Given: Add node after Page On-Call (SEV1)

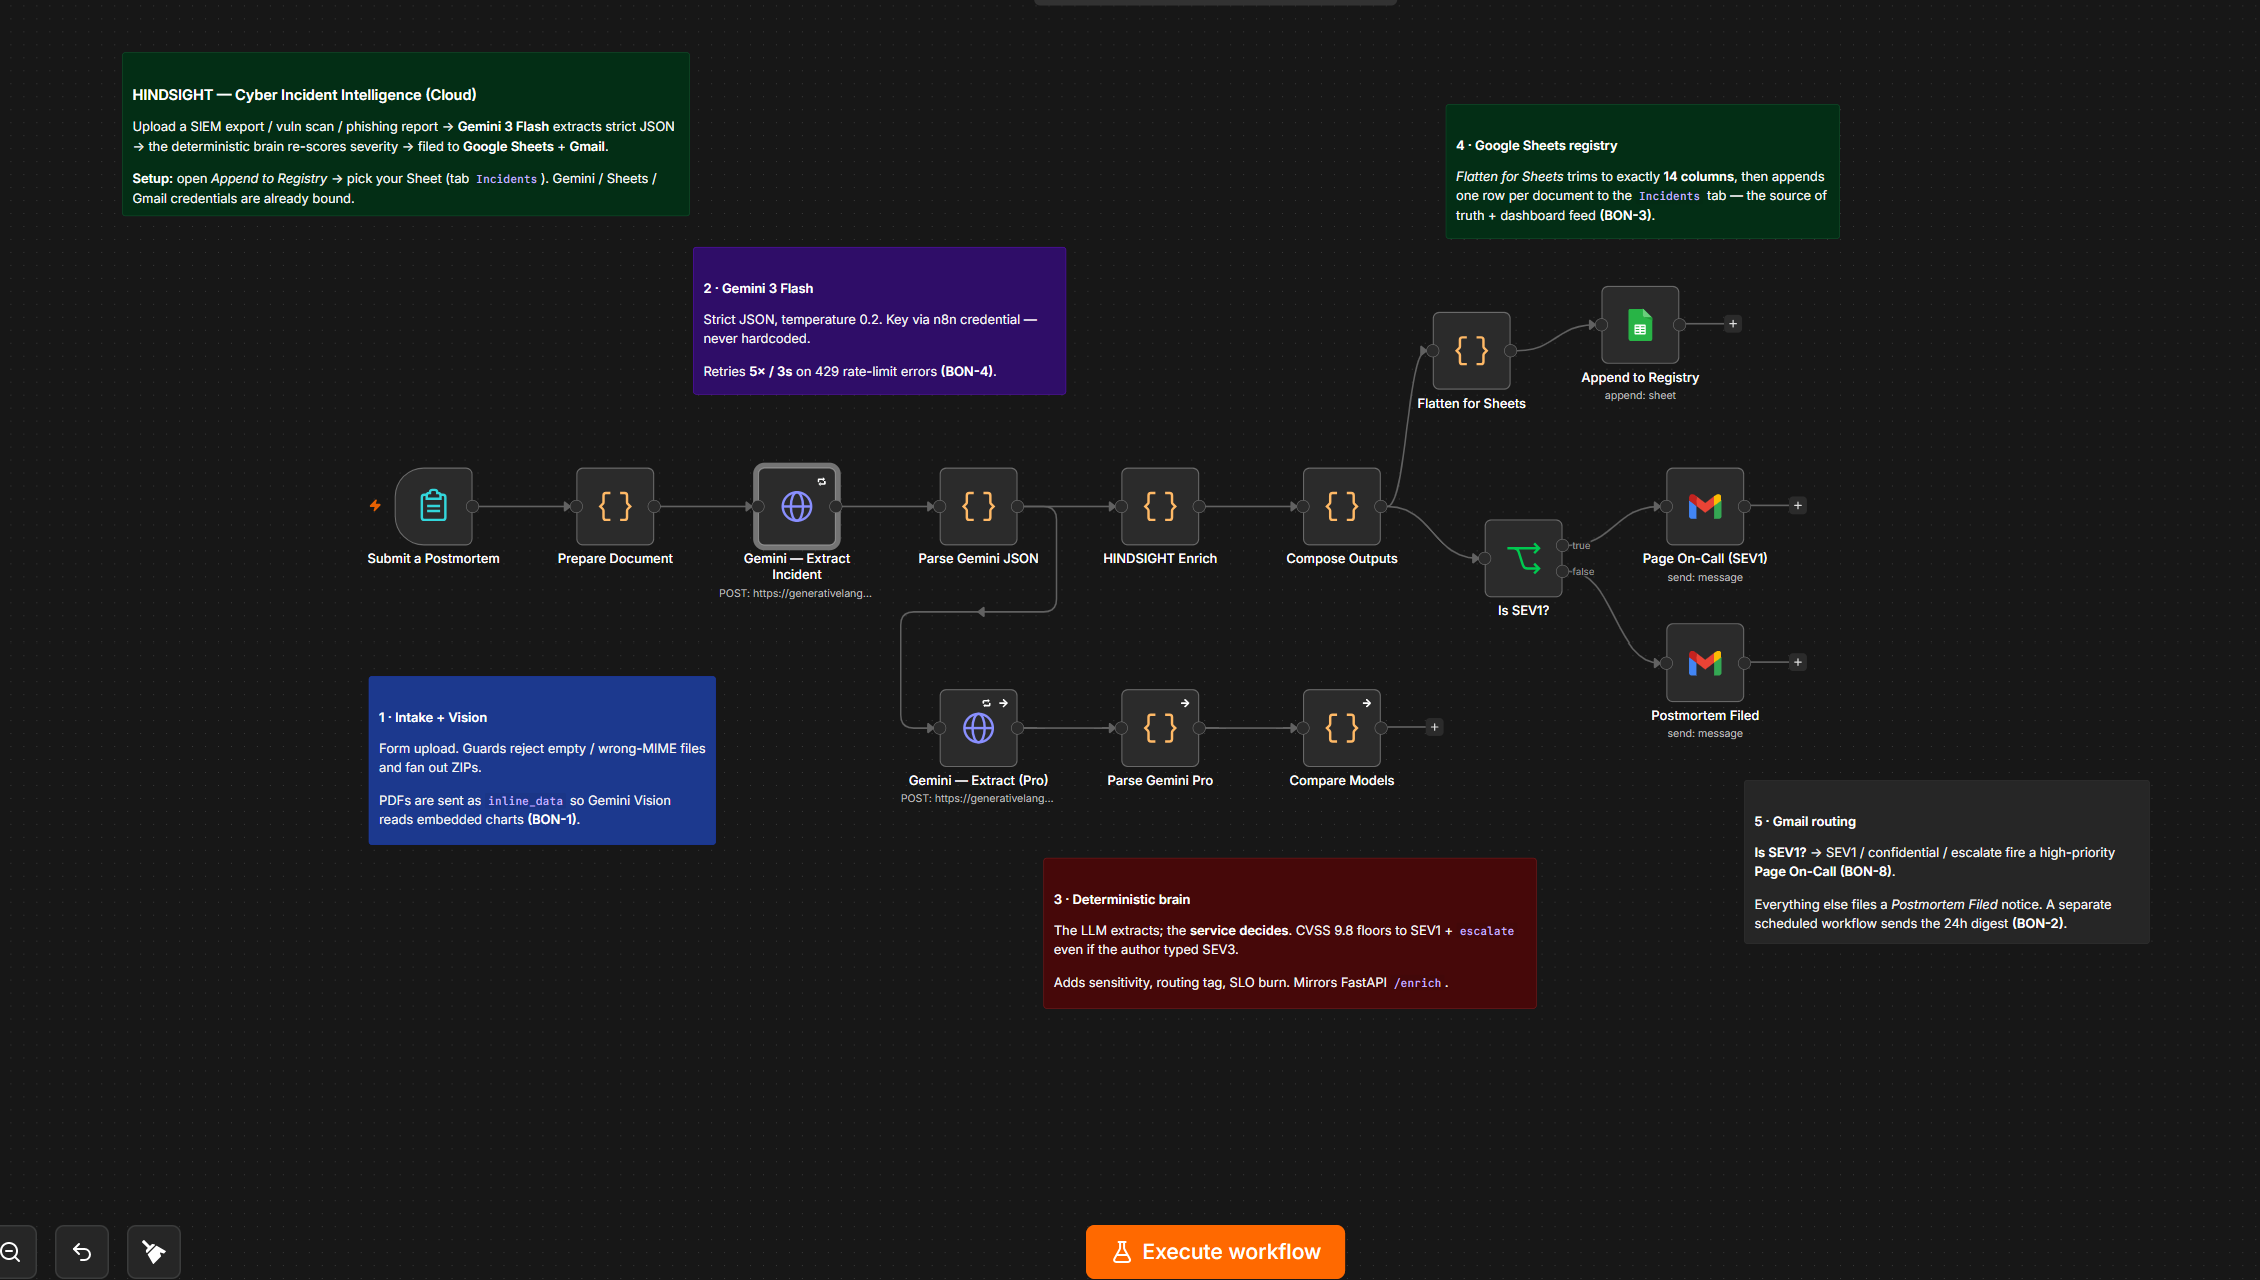Looking at the screenshot, I should (x=1798, y=506).
